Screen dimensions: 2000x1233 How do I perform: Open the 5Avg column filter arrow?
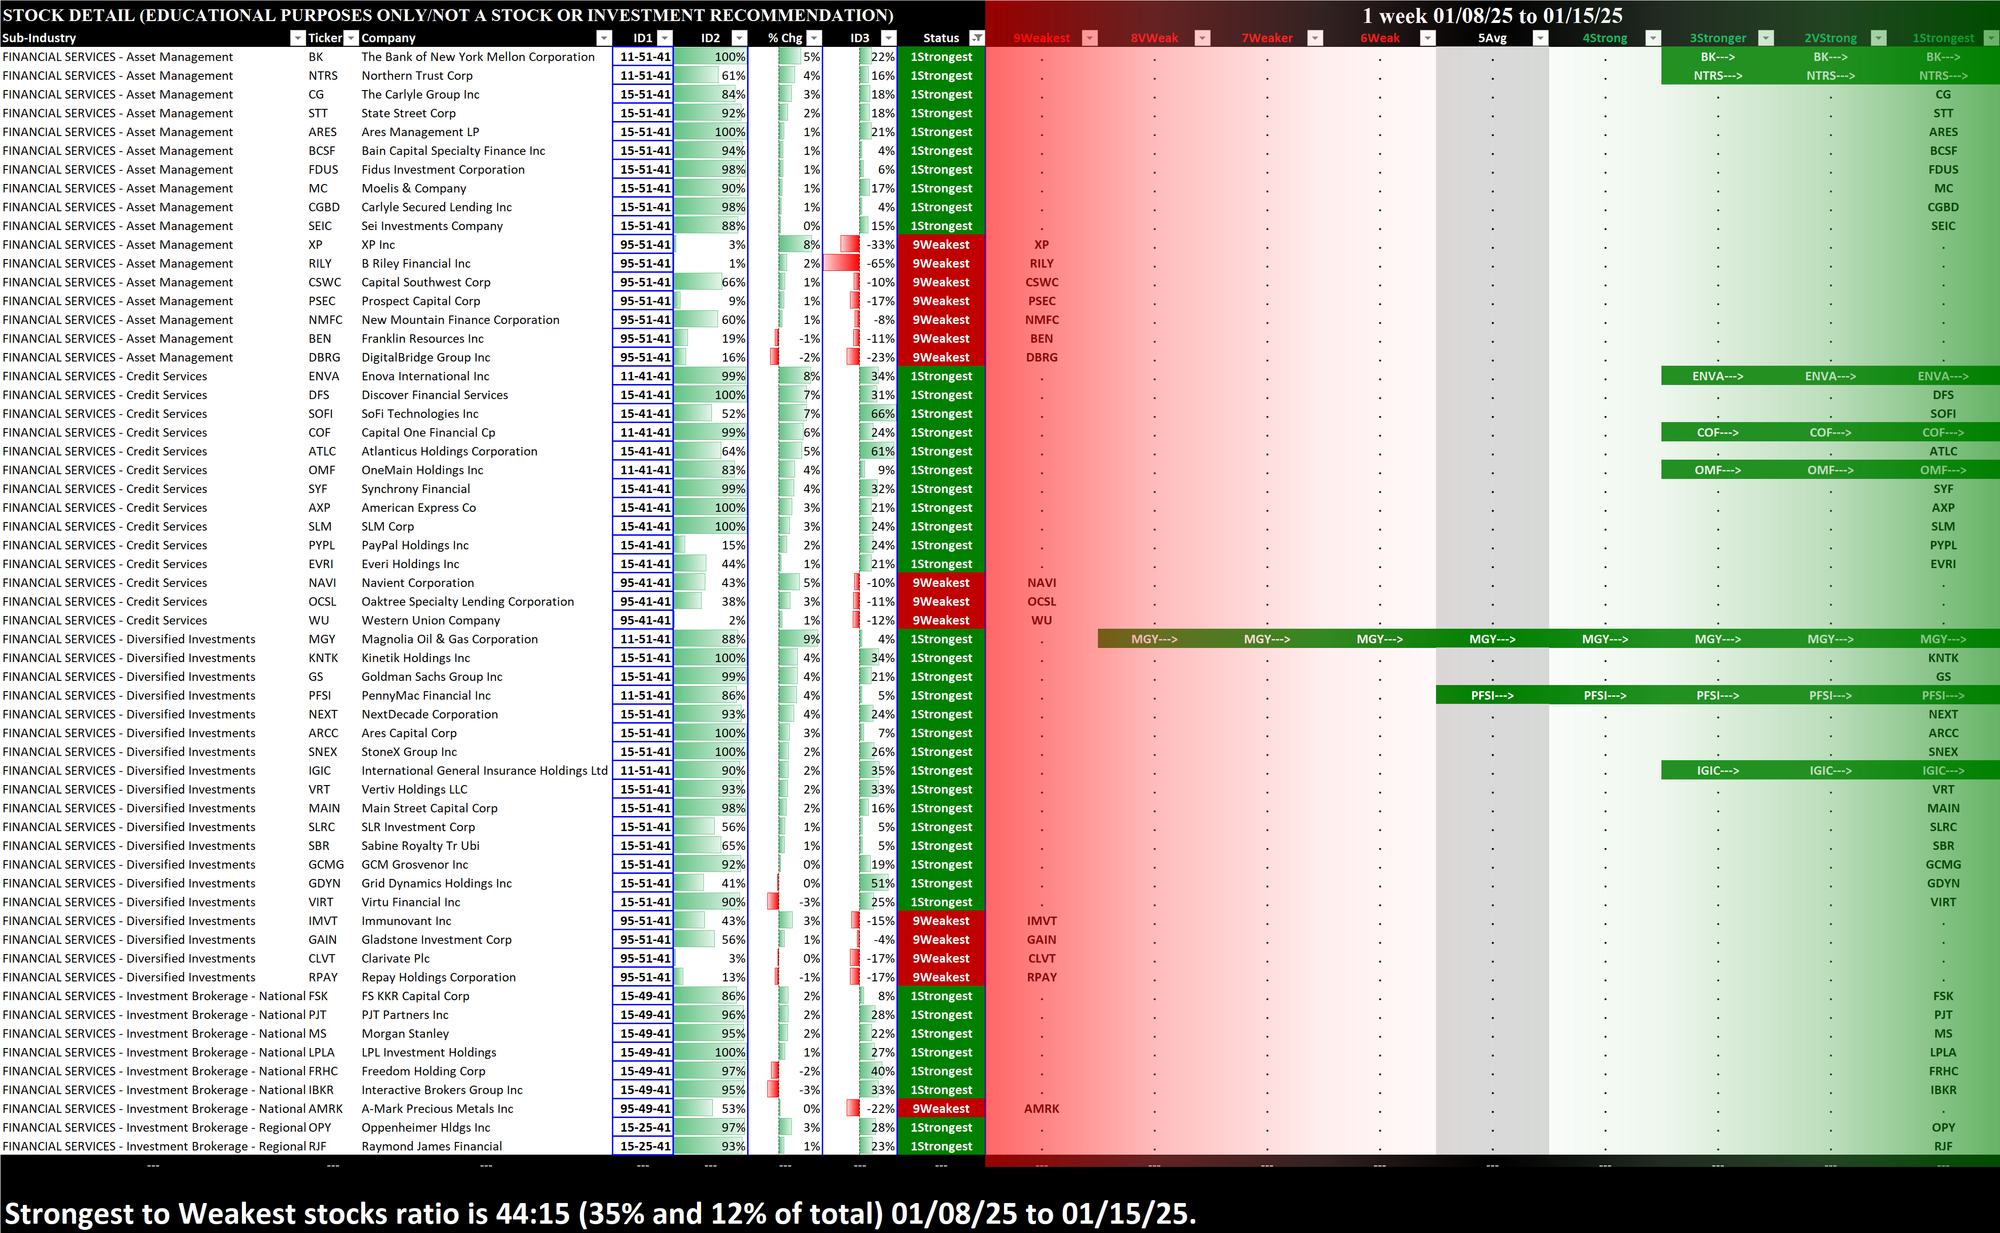pos(1540,38)
